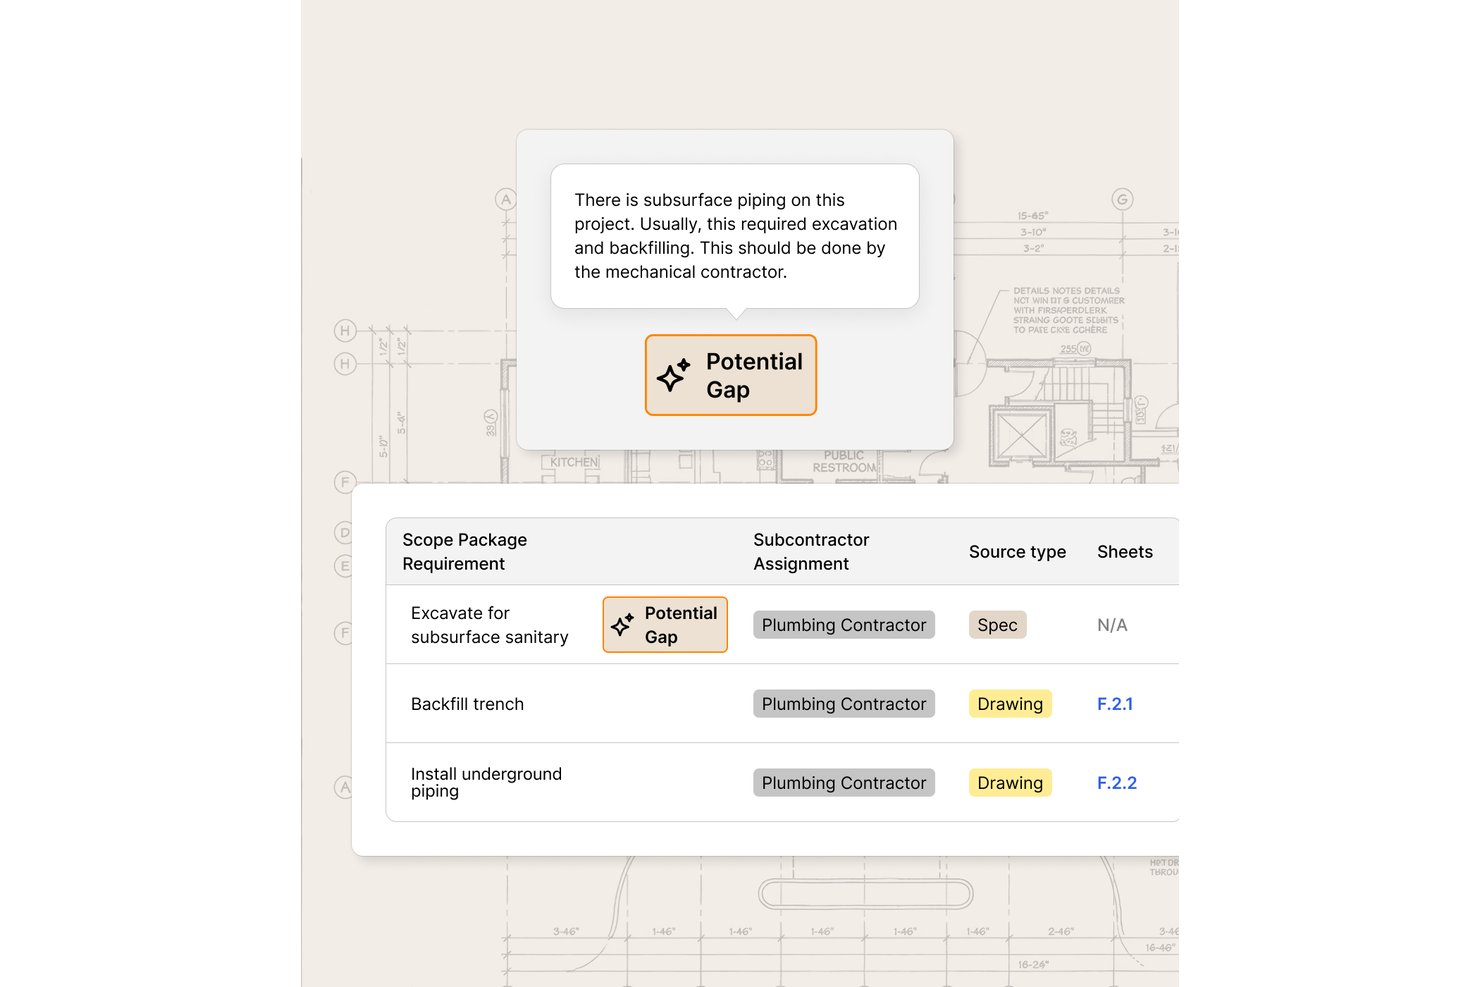Click grid marker G on blueprint
This screenshot has height=987, width=1480.
click(1123, 199)
